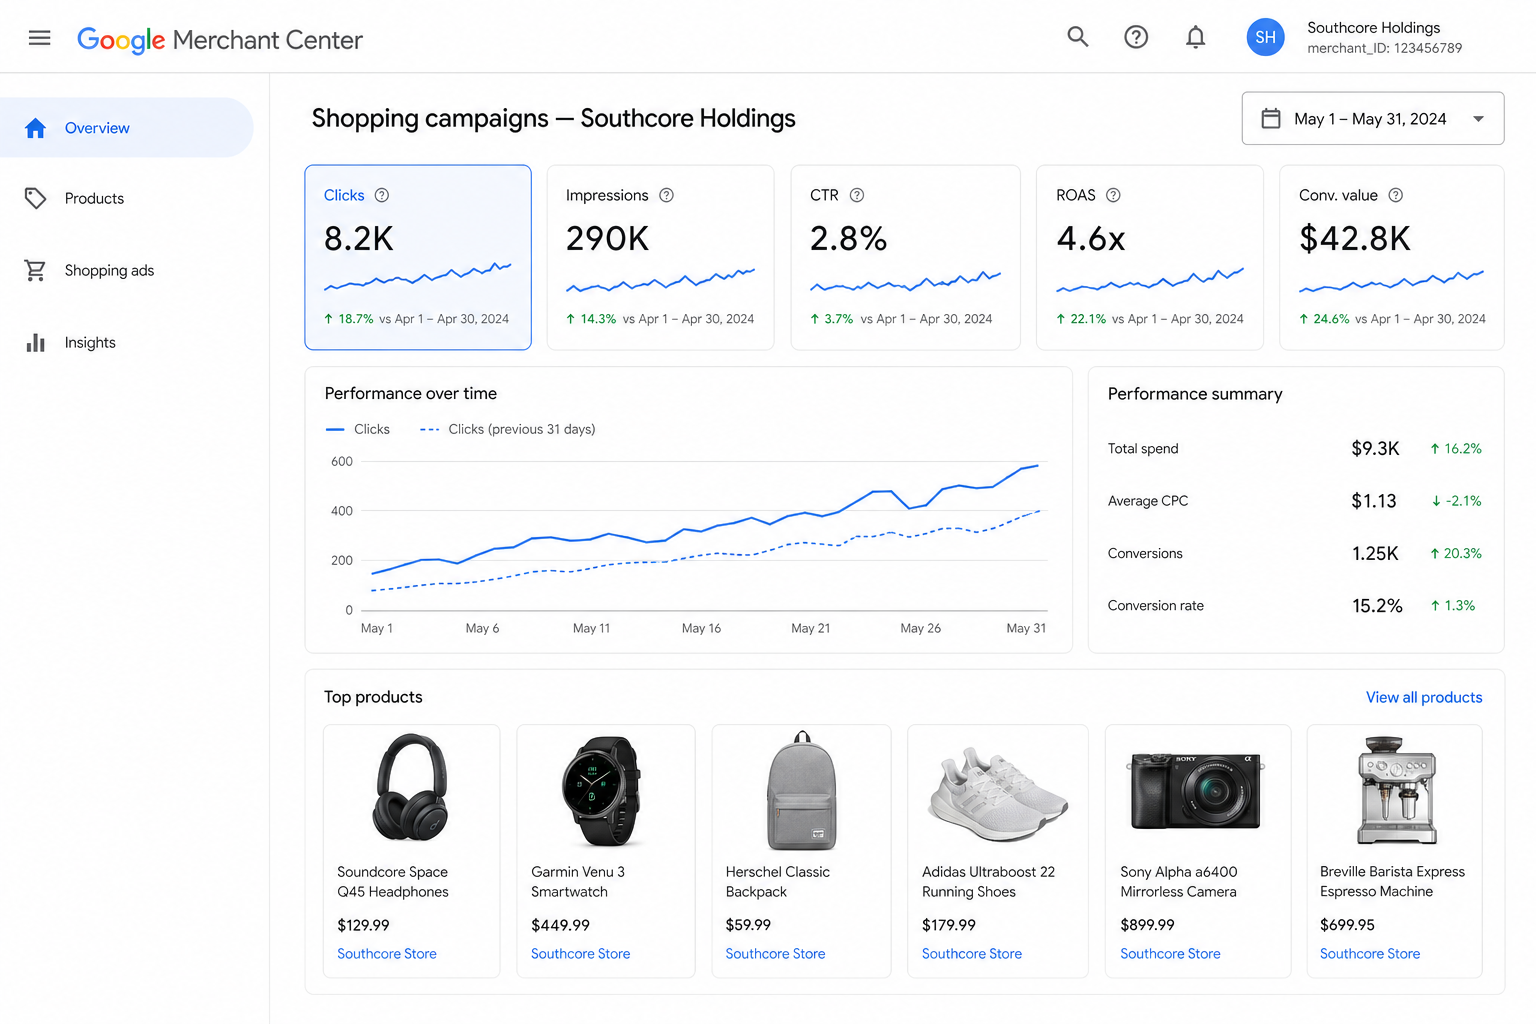This screenshot has width=1536, height=1024.
Task: Open the help question mark icon
Action: pos(1136,37)
